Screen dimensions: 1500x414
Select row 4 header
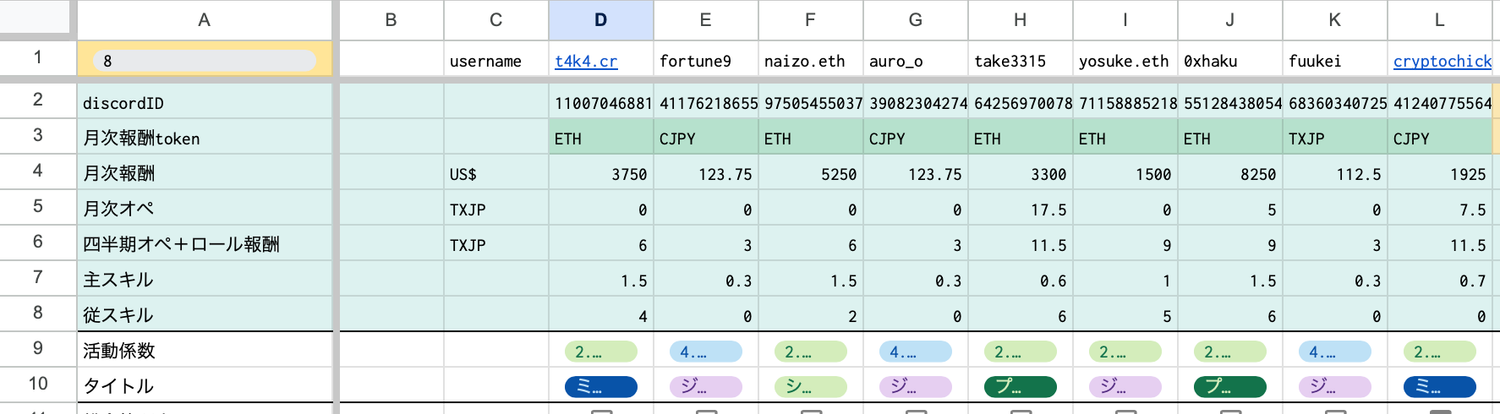click(x=38, y=172)
